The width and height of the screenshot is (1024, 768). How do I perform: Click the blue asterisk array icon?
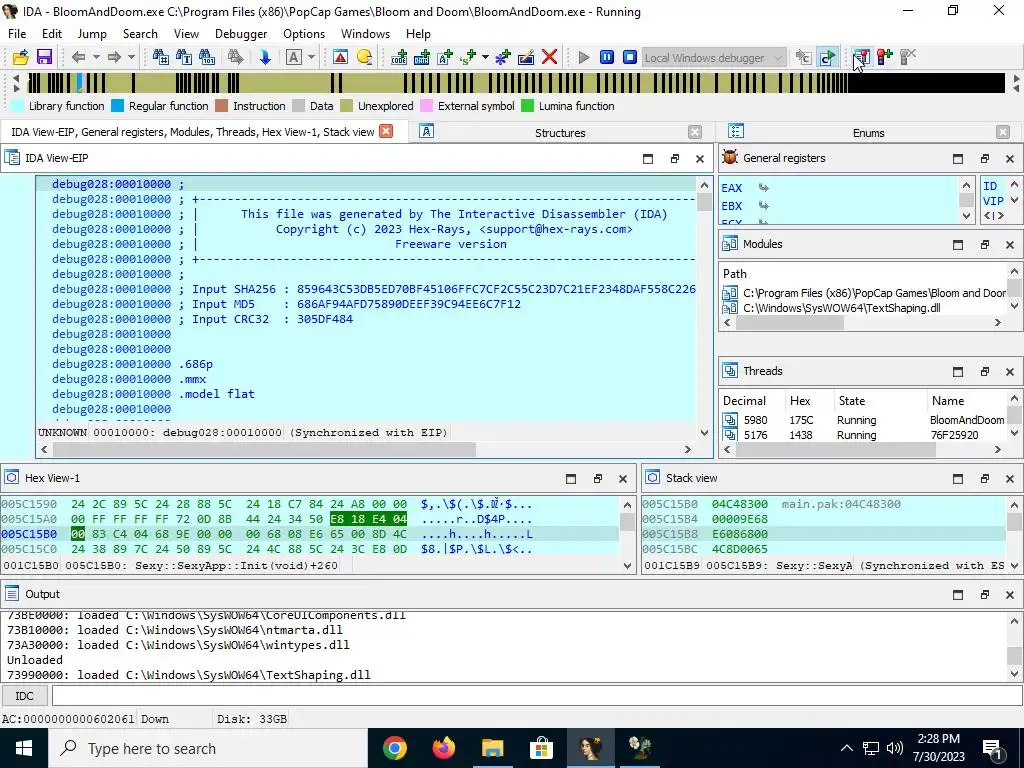point(502,57)
